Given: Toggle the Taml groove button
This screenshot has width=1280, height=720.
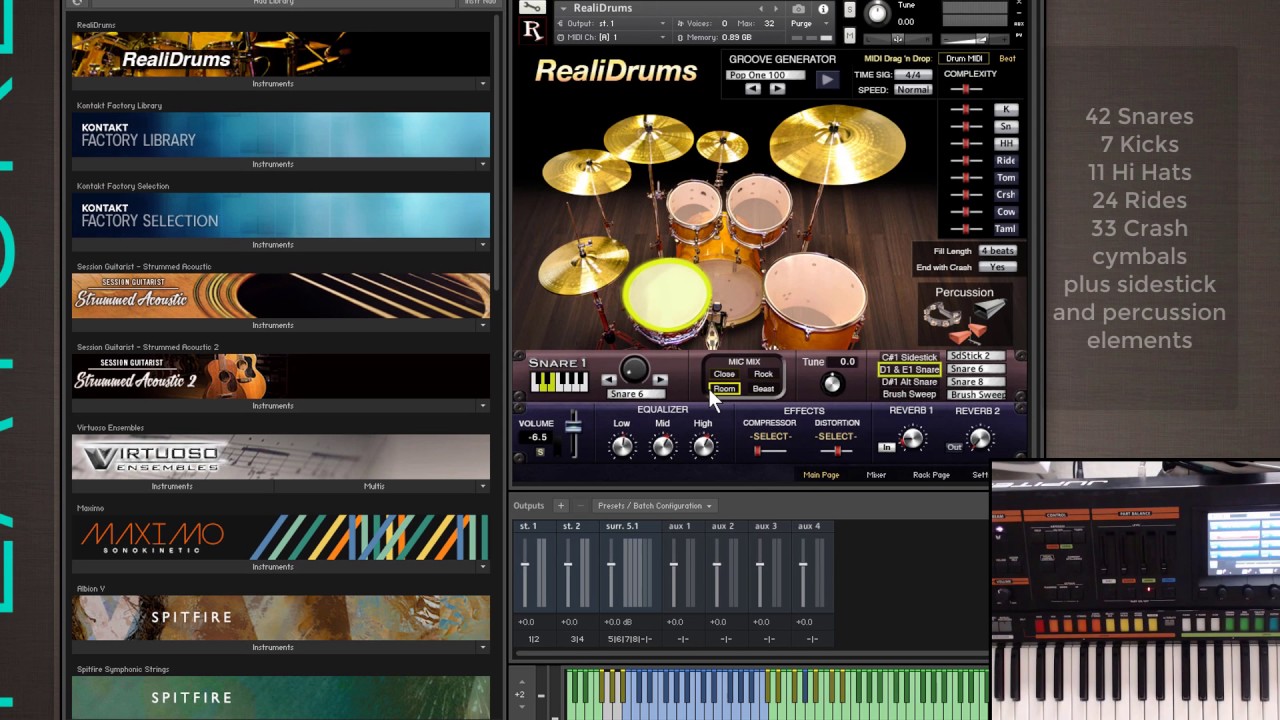Looking at the screenshot, I should (1006, 229).
